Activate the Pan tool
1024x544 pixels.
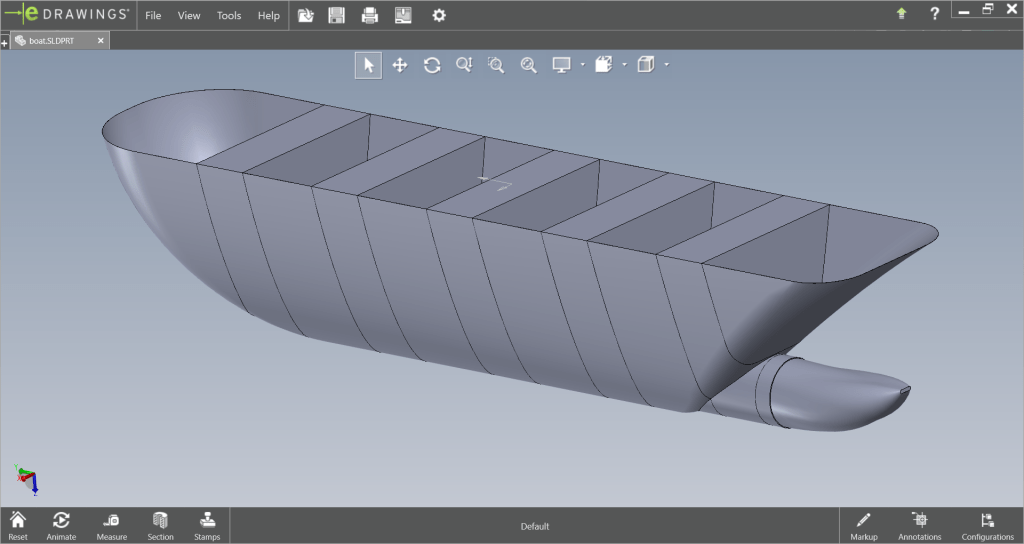[x=400, y=65]
